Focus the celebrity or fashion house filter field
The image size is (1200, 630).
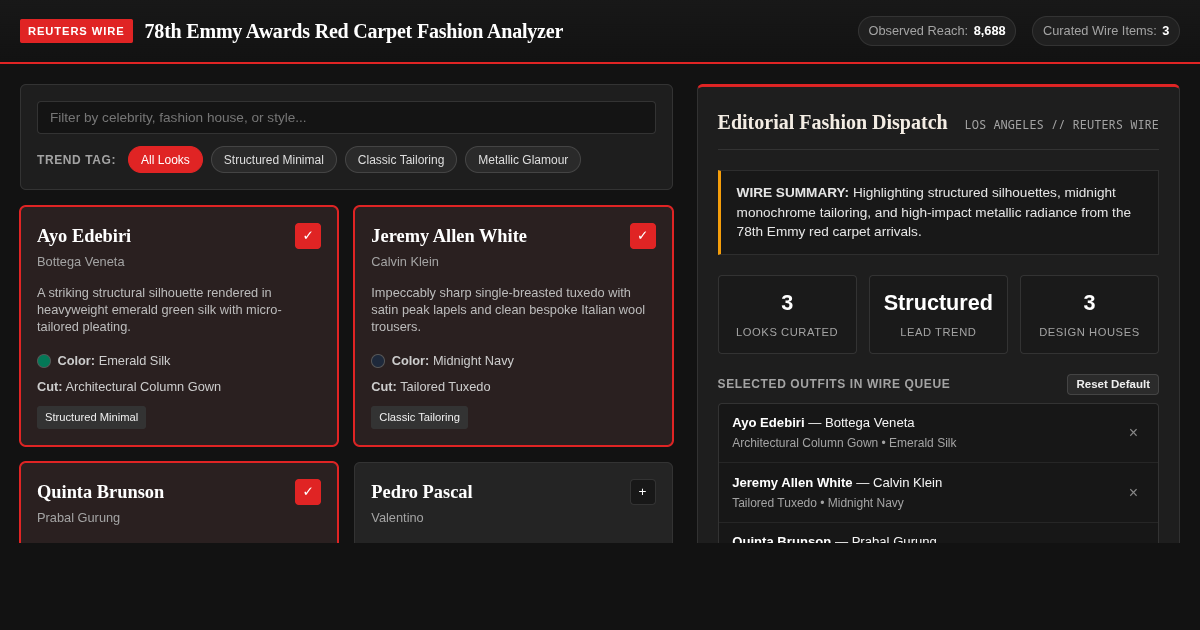tap(346, 117)
